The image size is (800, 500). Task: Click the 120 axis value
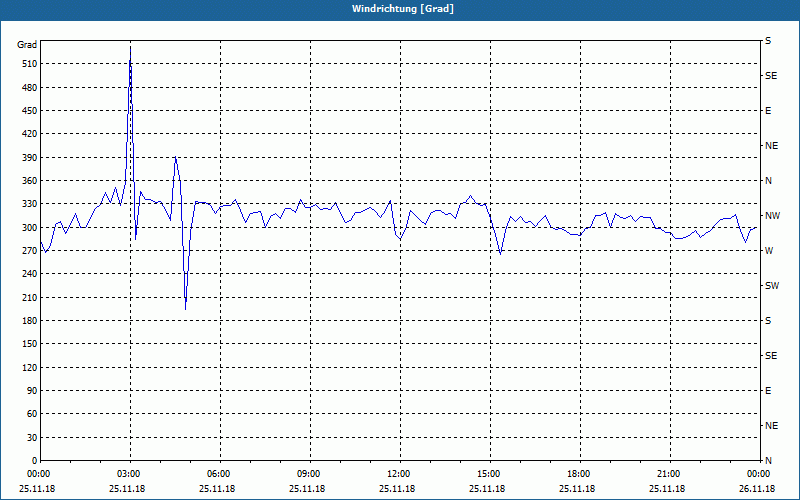click(x=30, y=368)
